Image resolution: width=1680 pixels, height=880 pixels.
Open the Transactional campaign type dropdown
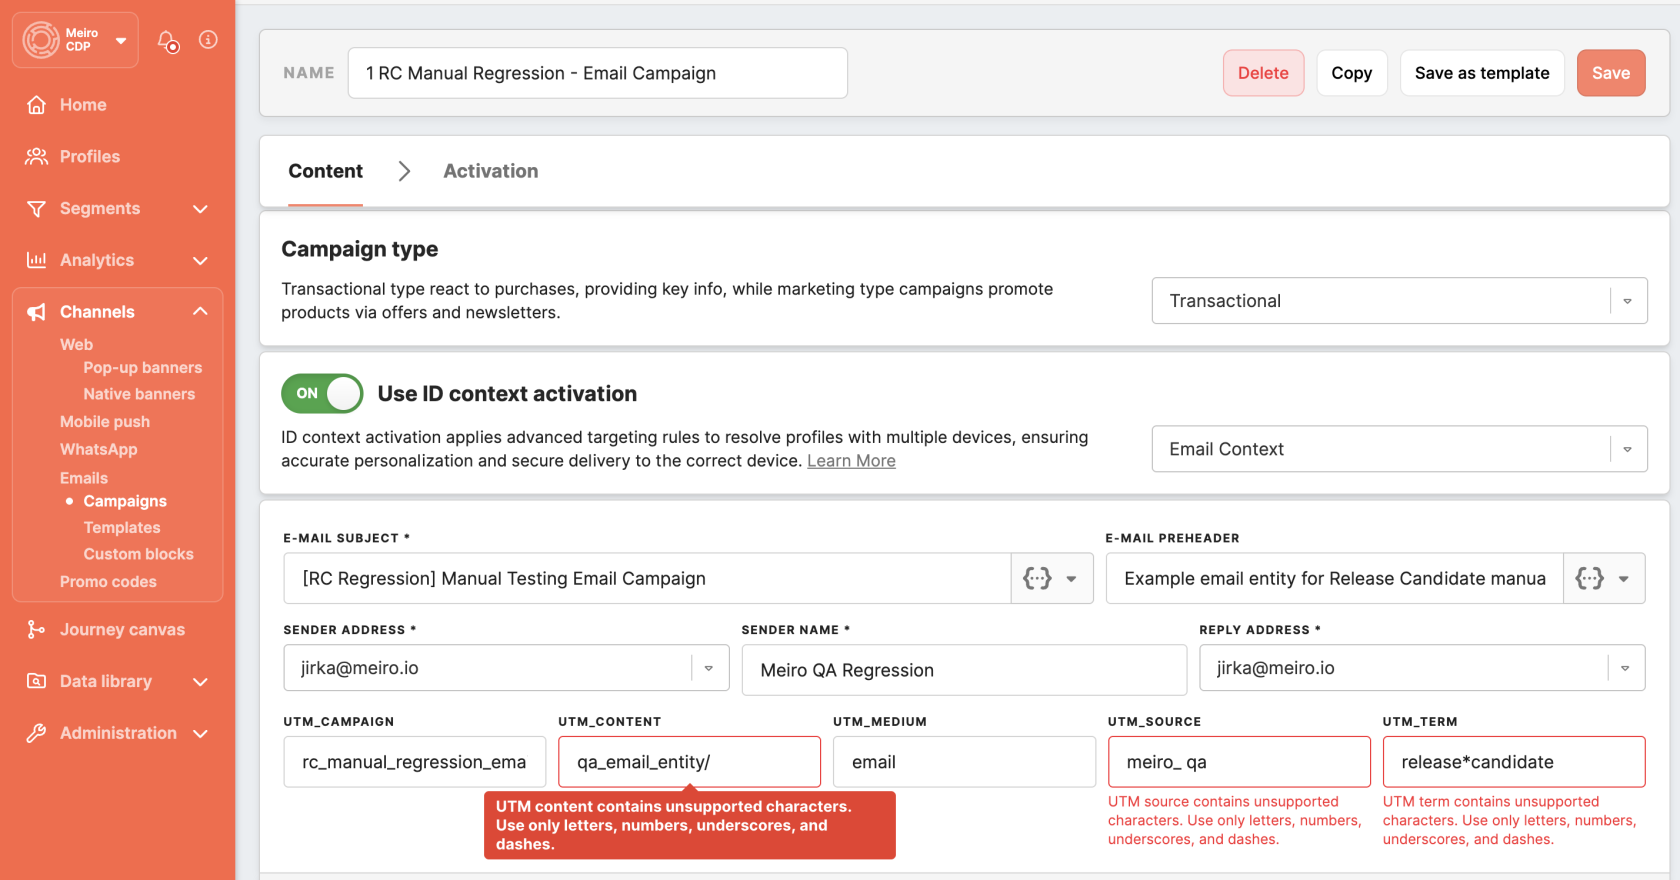[1399, 301]
